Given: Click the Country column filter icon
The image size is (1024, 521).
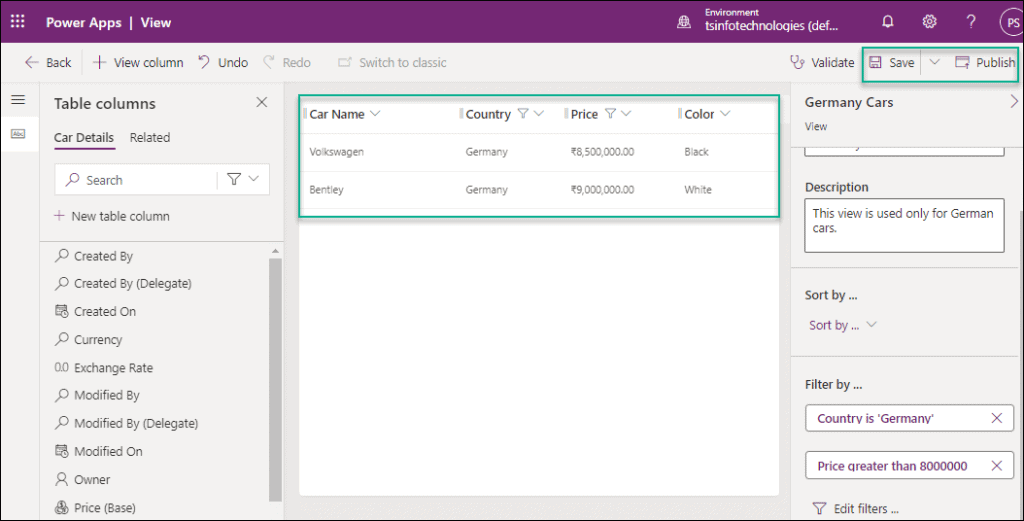Looking at the screenshot, I should pos(523,114).
